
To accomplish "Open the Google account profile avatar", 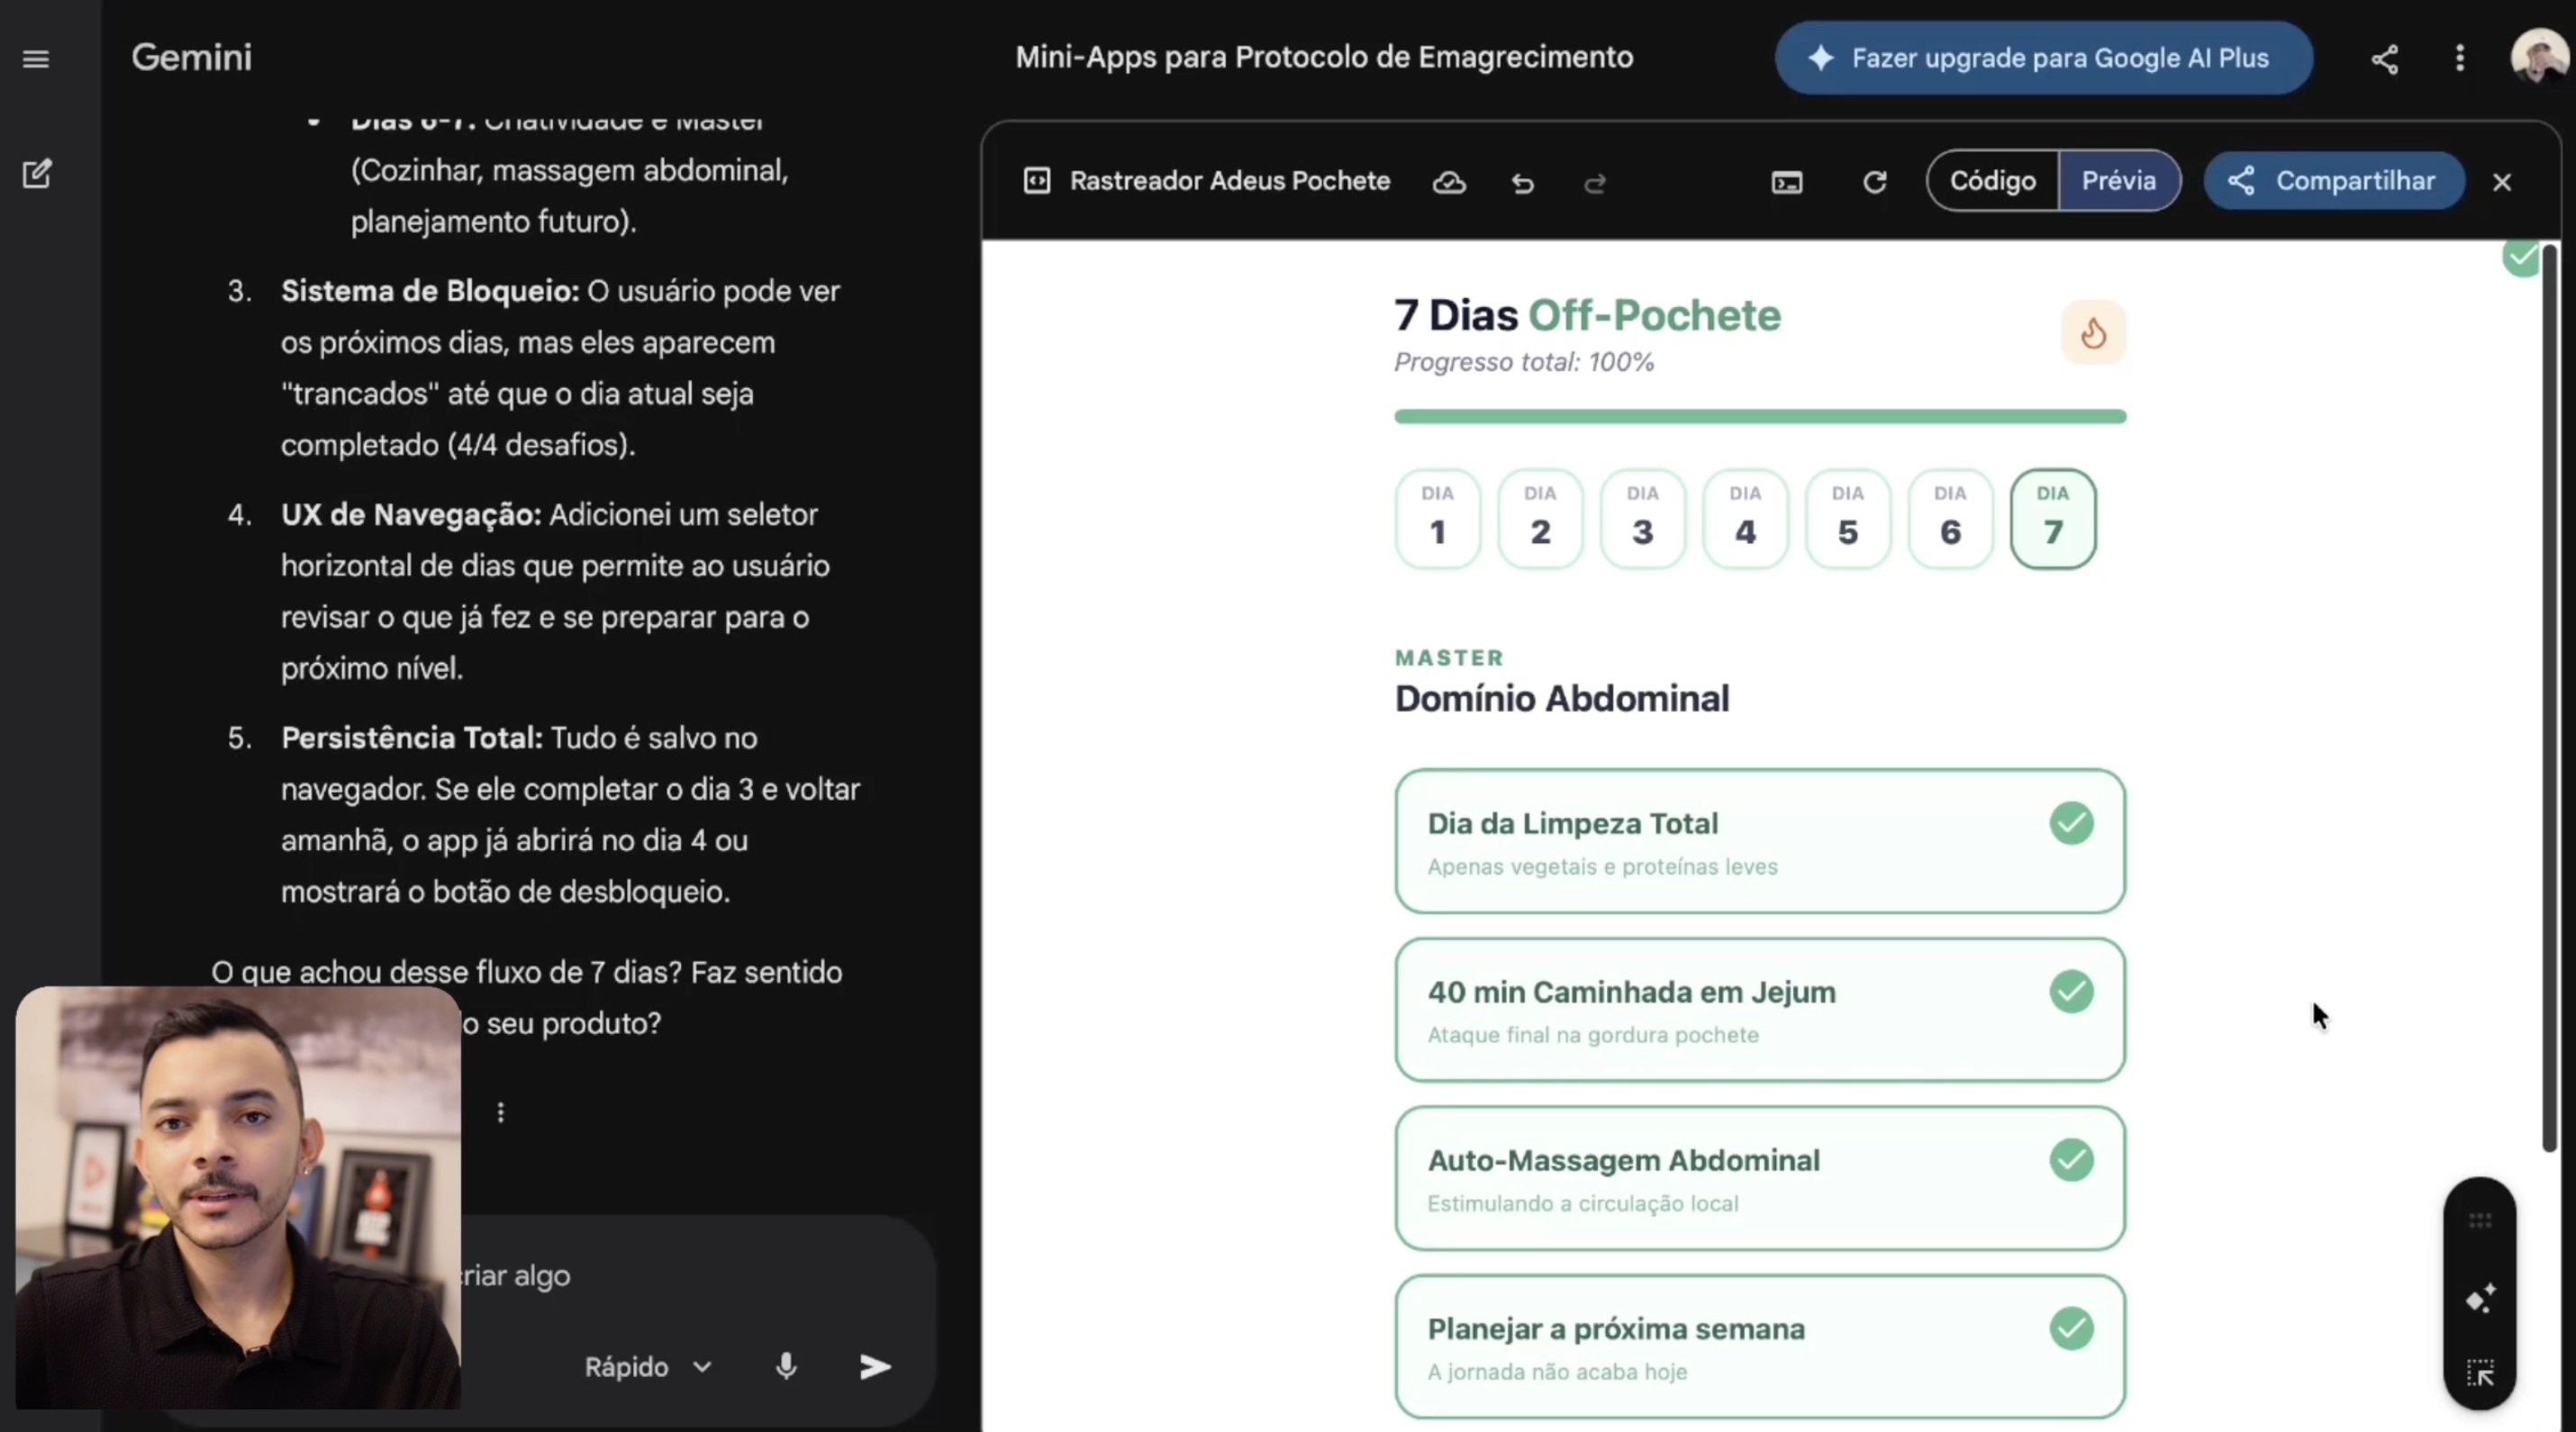I will pyautogui.click(x=2538, y=58).
